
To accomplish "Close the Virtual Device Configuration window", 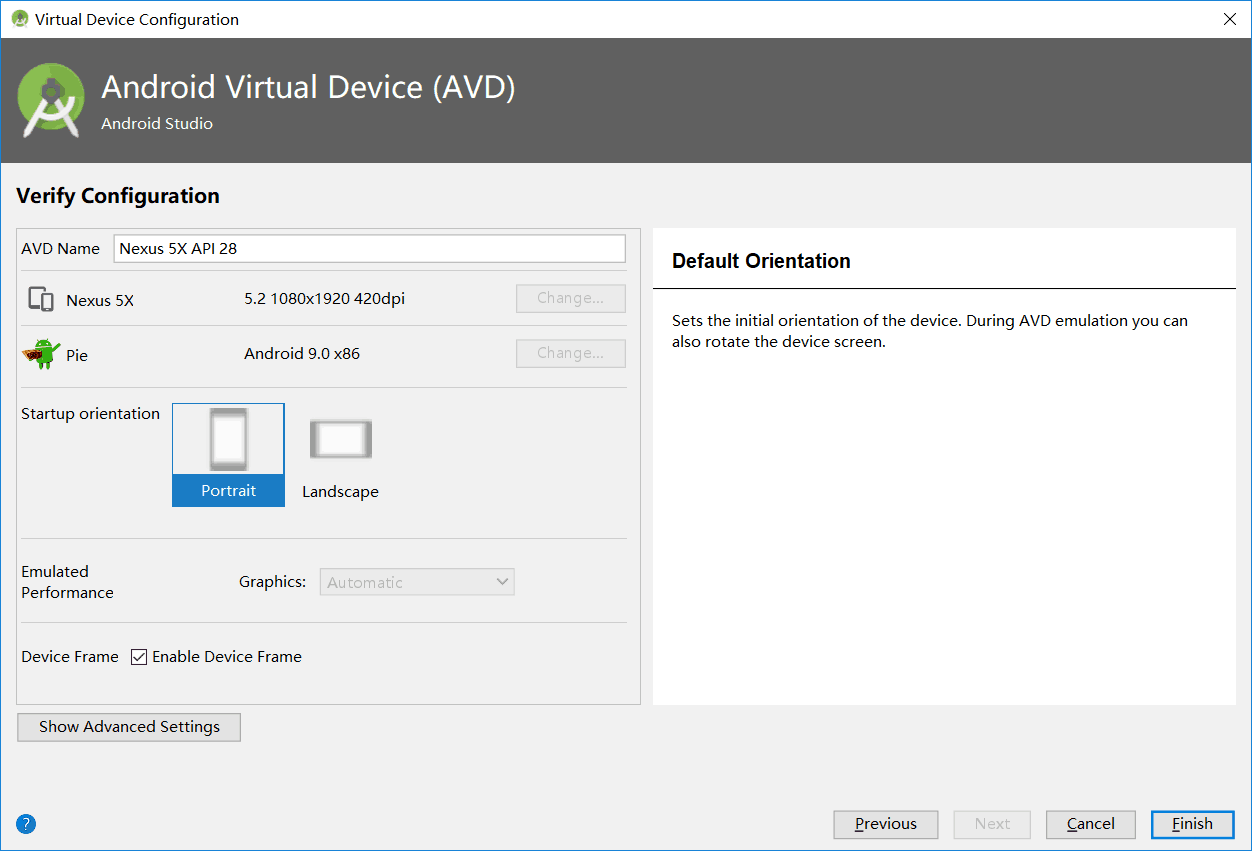I will click(x=1229, y=19).
